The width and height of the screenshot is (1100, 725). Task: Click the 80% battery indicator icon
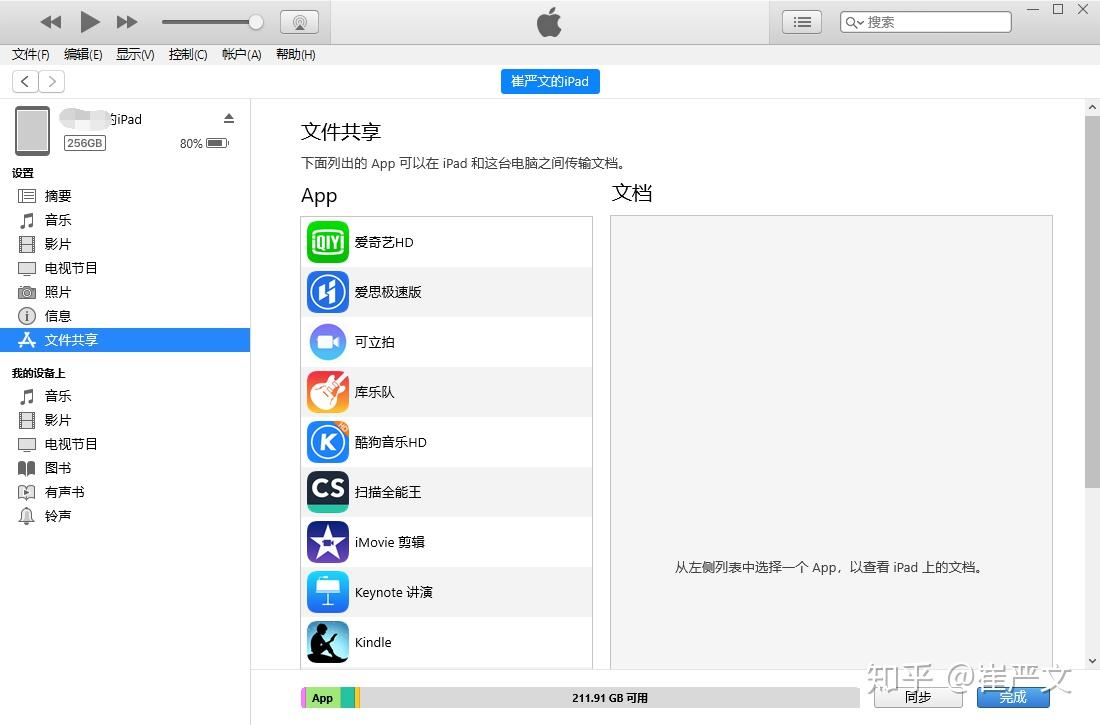(217, 143)
